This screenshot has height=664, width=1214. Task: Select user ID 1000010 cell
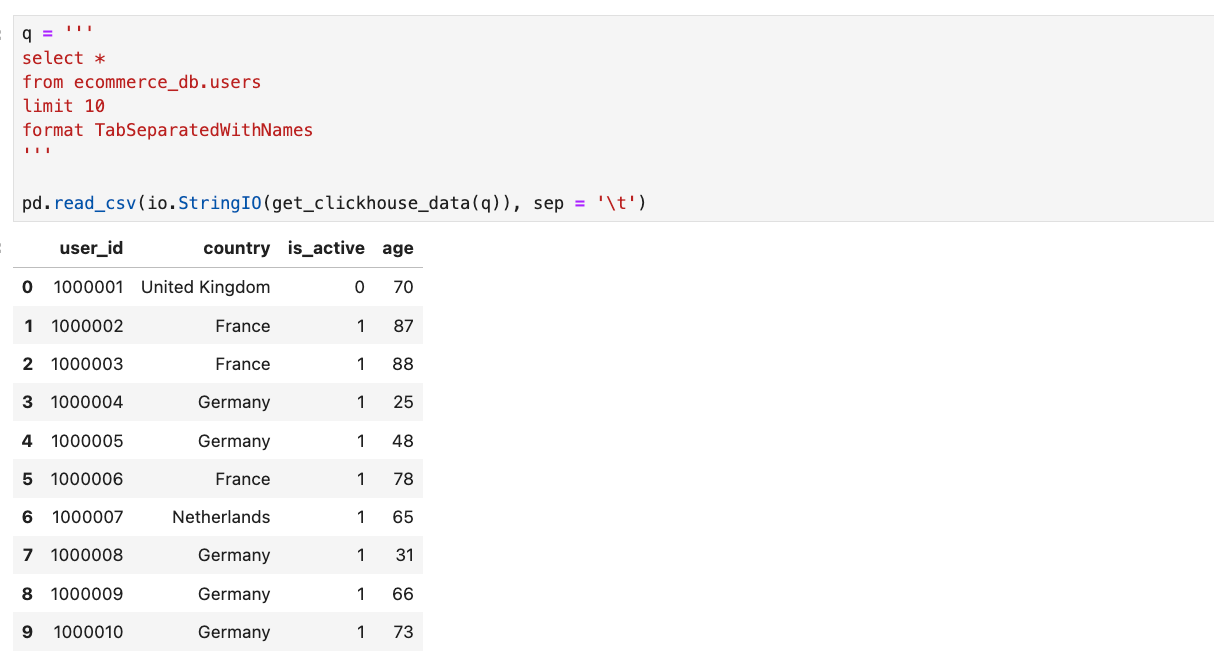click(88, 632)
